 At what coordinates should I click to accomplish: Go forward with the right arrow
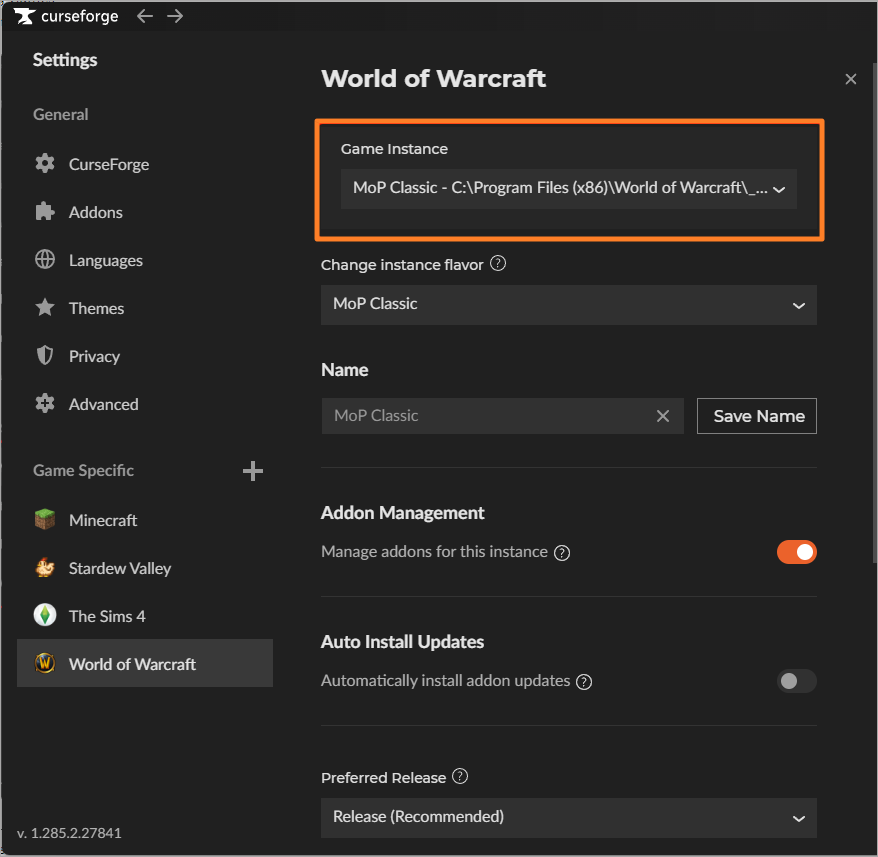click(x=175, y=16)
